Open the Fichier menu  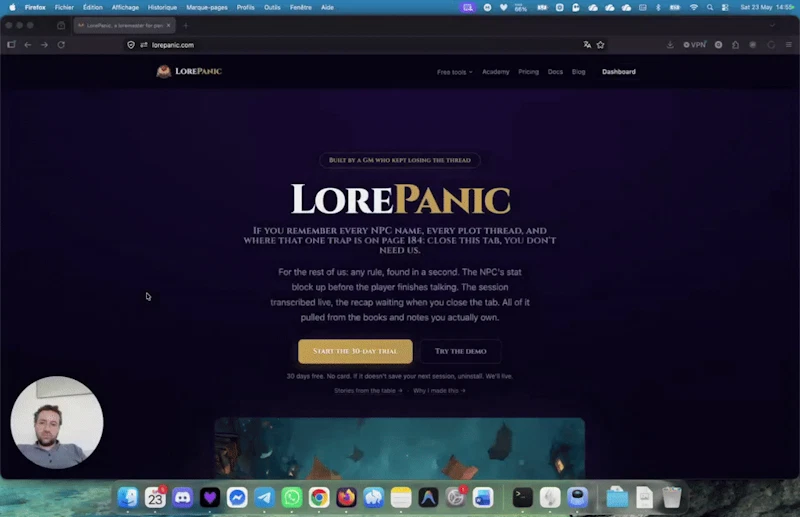click(64, 7)
